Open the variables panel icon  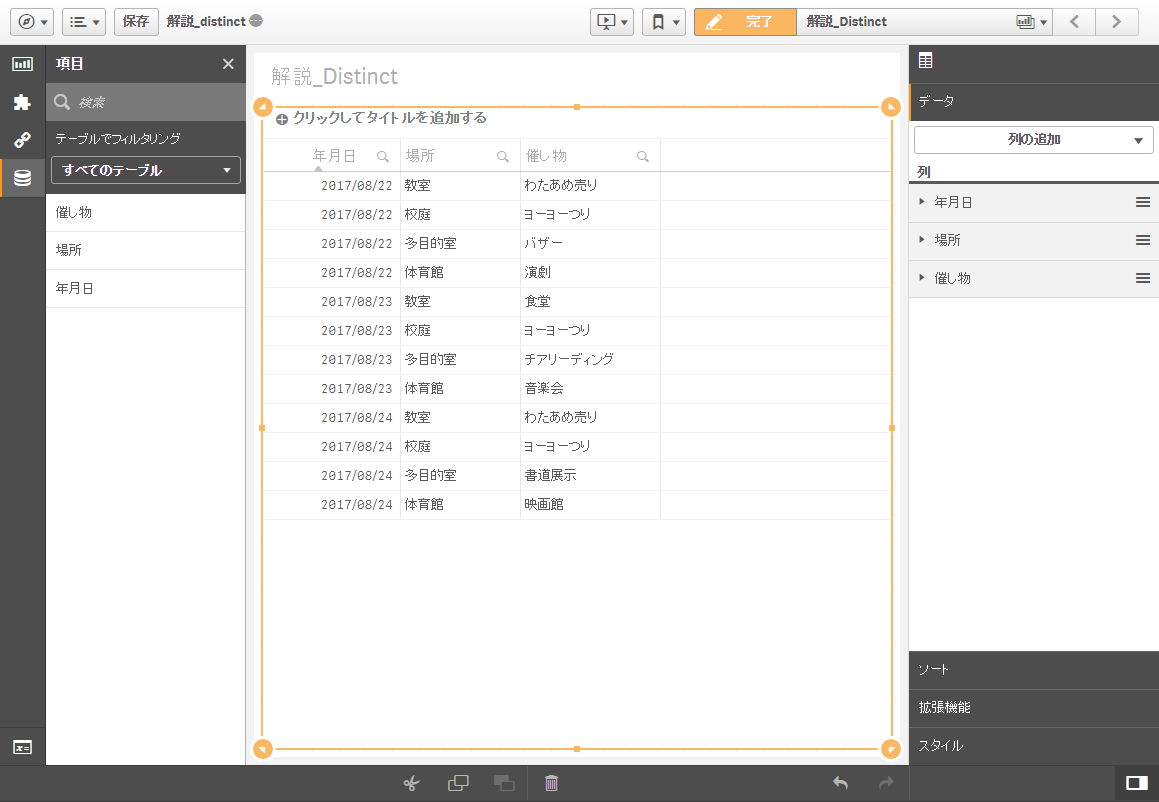tap(22, 747)
